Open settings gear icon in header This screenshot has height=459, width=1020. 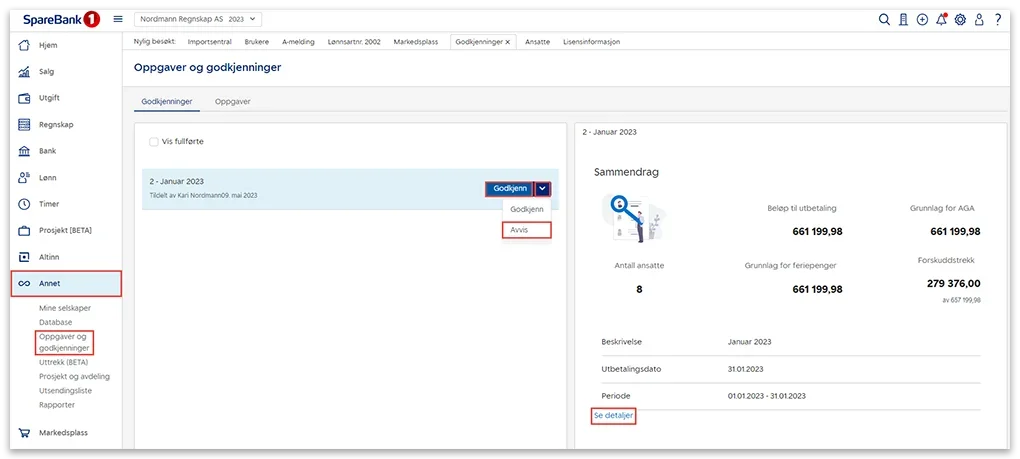point(960,19)
